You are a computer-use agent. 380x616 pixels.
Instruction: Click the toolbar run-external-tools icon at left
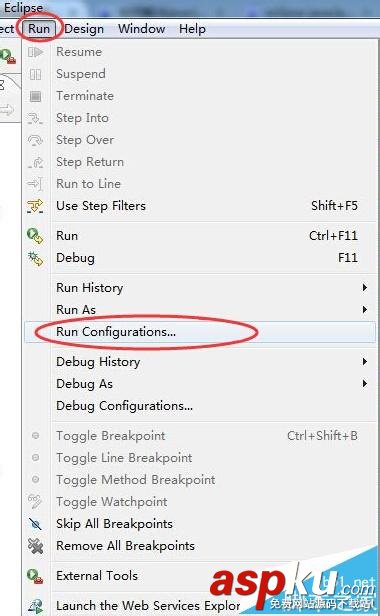click(x=8, y=56)
